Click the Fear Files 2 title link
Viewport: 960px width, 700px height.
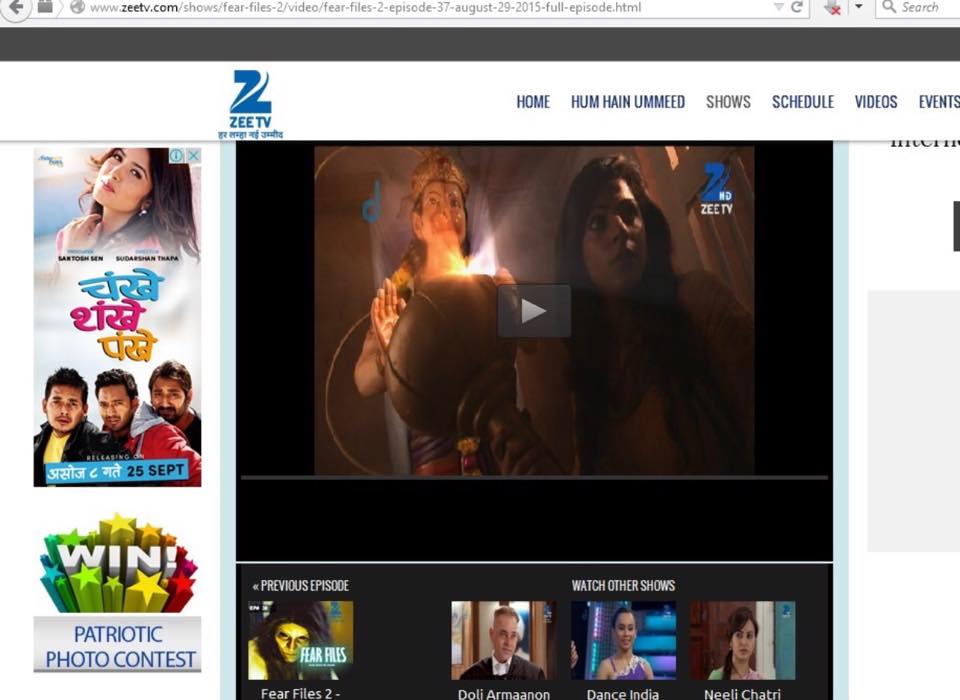point(300,693)
